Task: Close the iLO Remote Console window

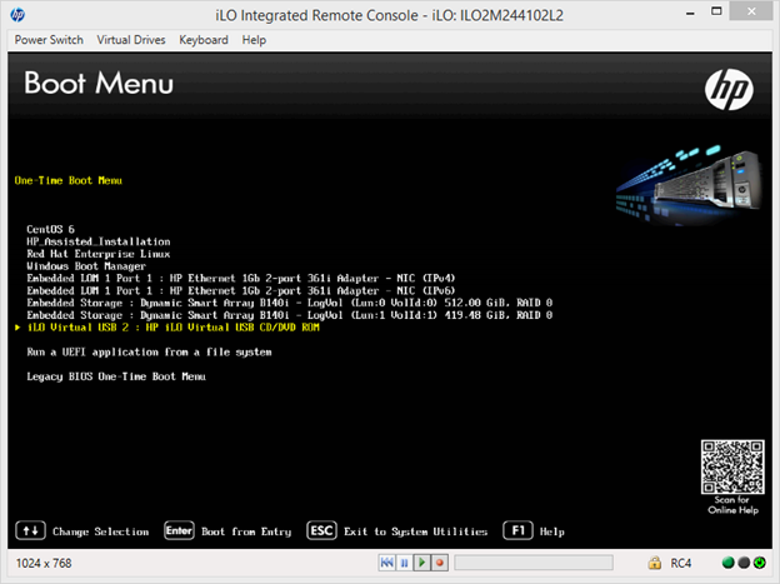Action: [x=751, y=11]
